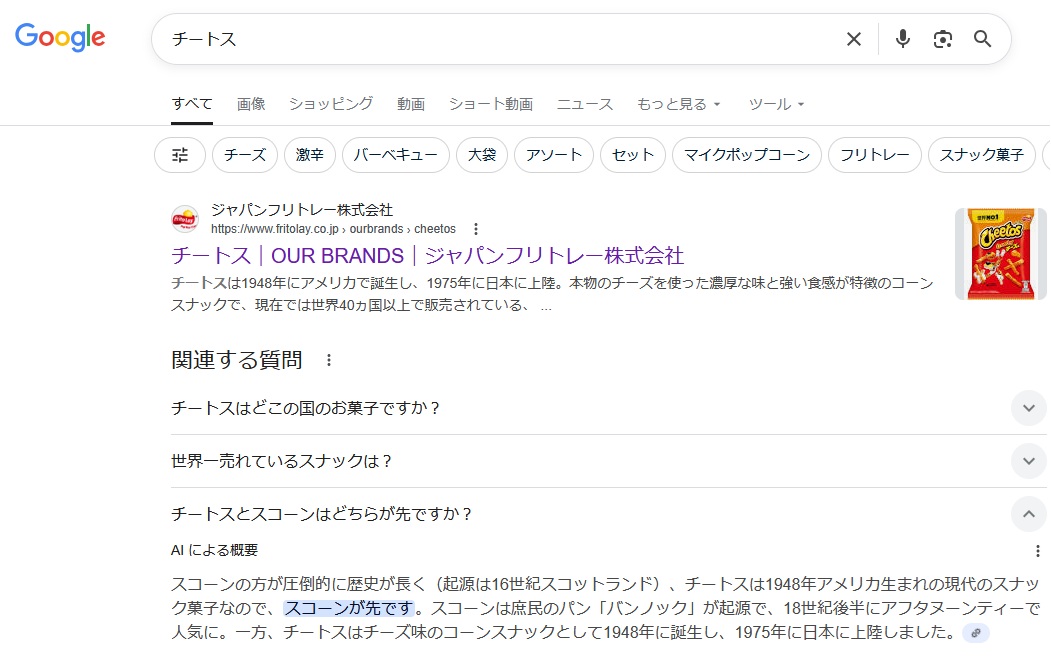
Task: Click the Cheetos package thumbnail
Action: click(x=1001, y=254)
